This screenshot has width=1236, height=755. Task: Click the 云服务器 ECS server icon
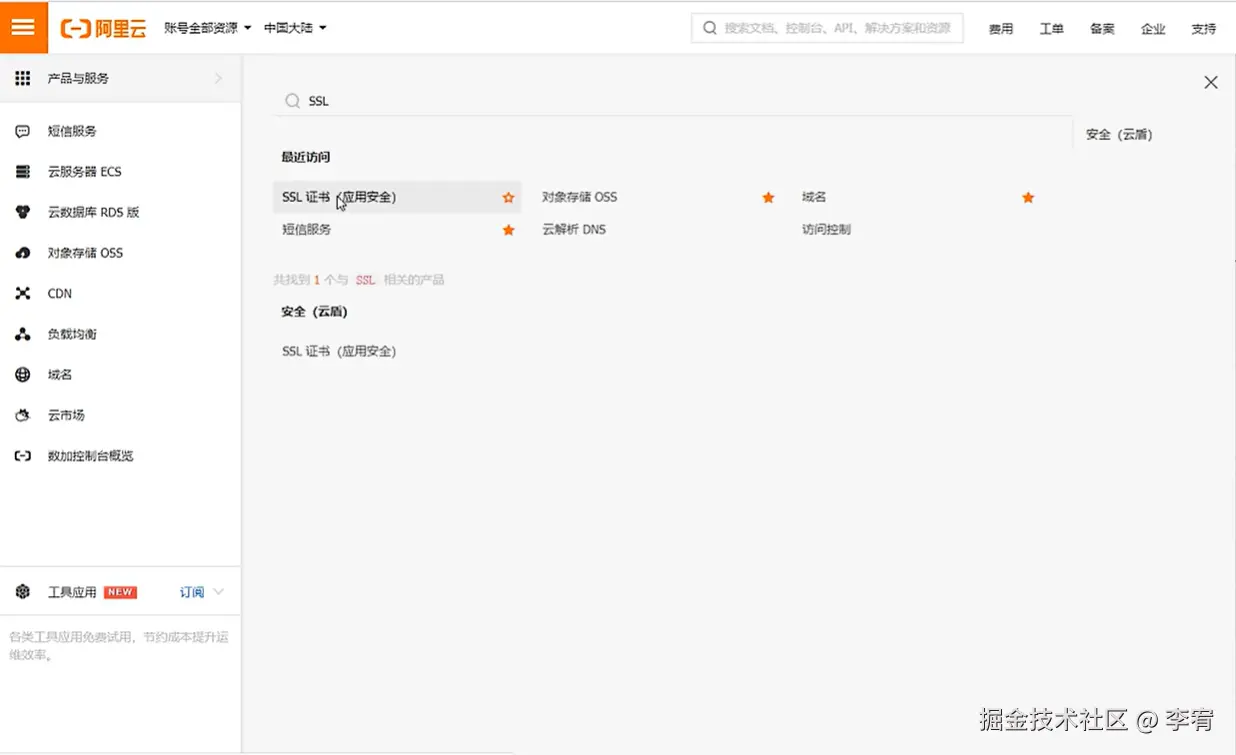[x=23, y=172]
